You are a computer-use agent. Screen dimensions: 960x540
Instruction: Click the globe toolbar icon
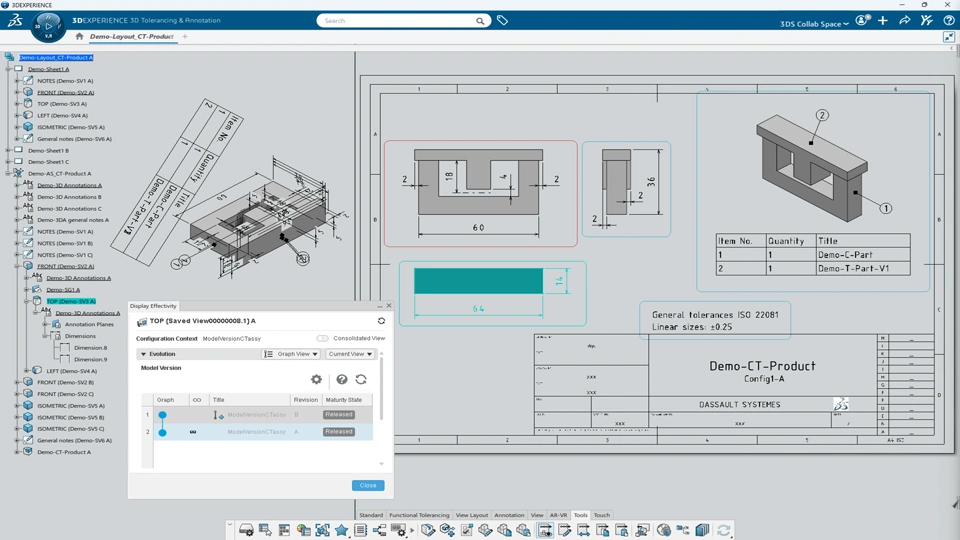pos(664,530)
